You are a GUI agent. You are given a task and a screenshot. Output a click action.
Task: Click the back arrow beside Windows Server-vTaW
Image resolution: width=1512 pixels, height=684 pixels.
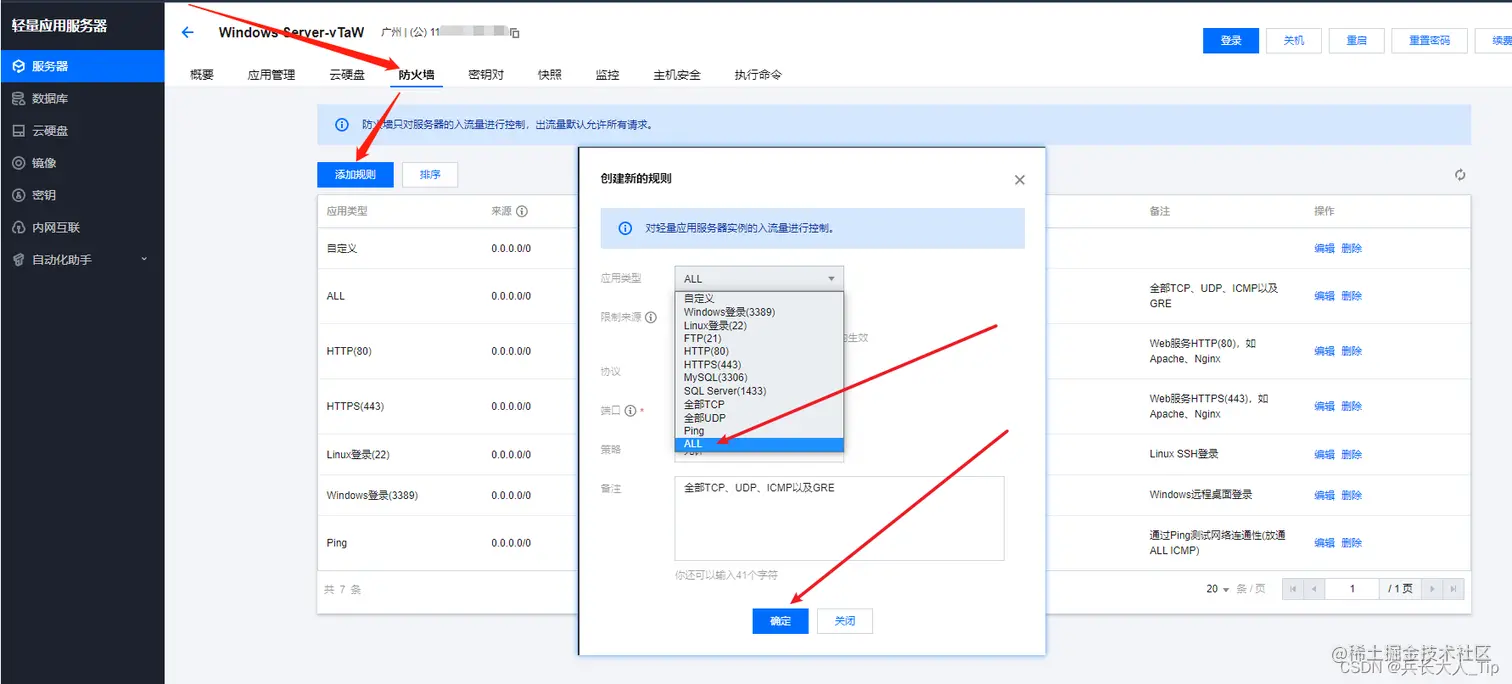pyautogui.click(x=186, y=31)
